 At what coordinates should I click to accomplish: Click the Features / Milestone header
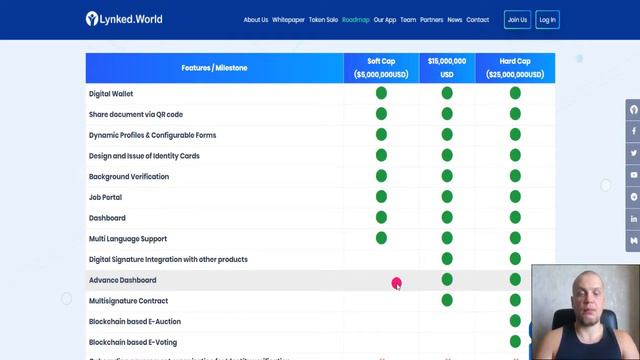pyautogui.click(x=214, y=68)
